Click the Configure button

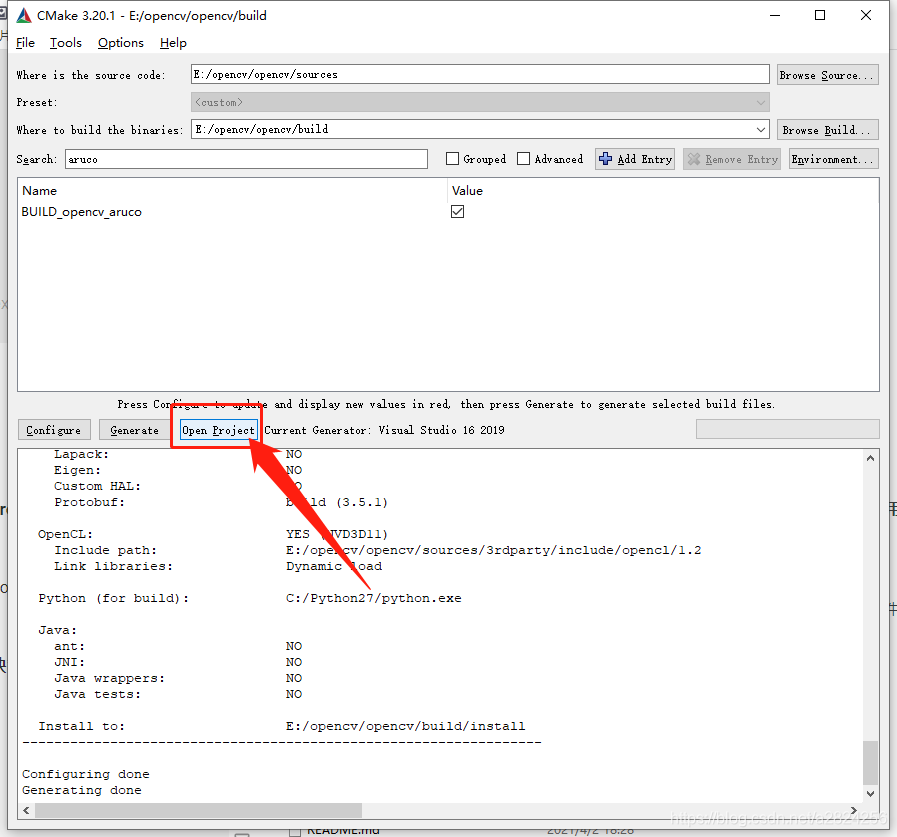(54, 430)
